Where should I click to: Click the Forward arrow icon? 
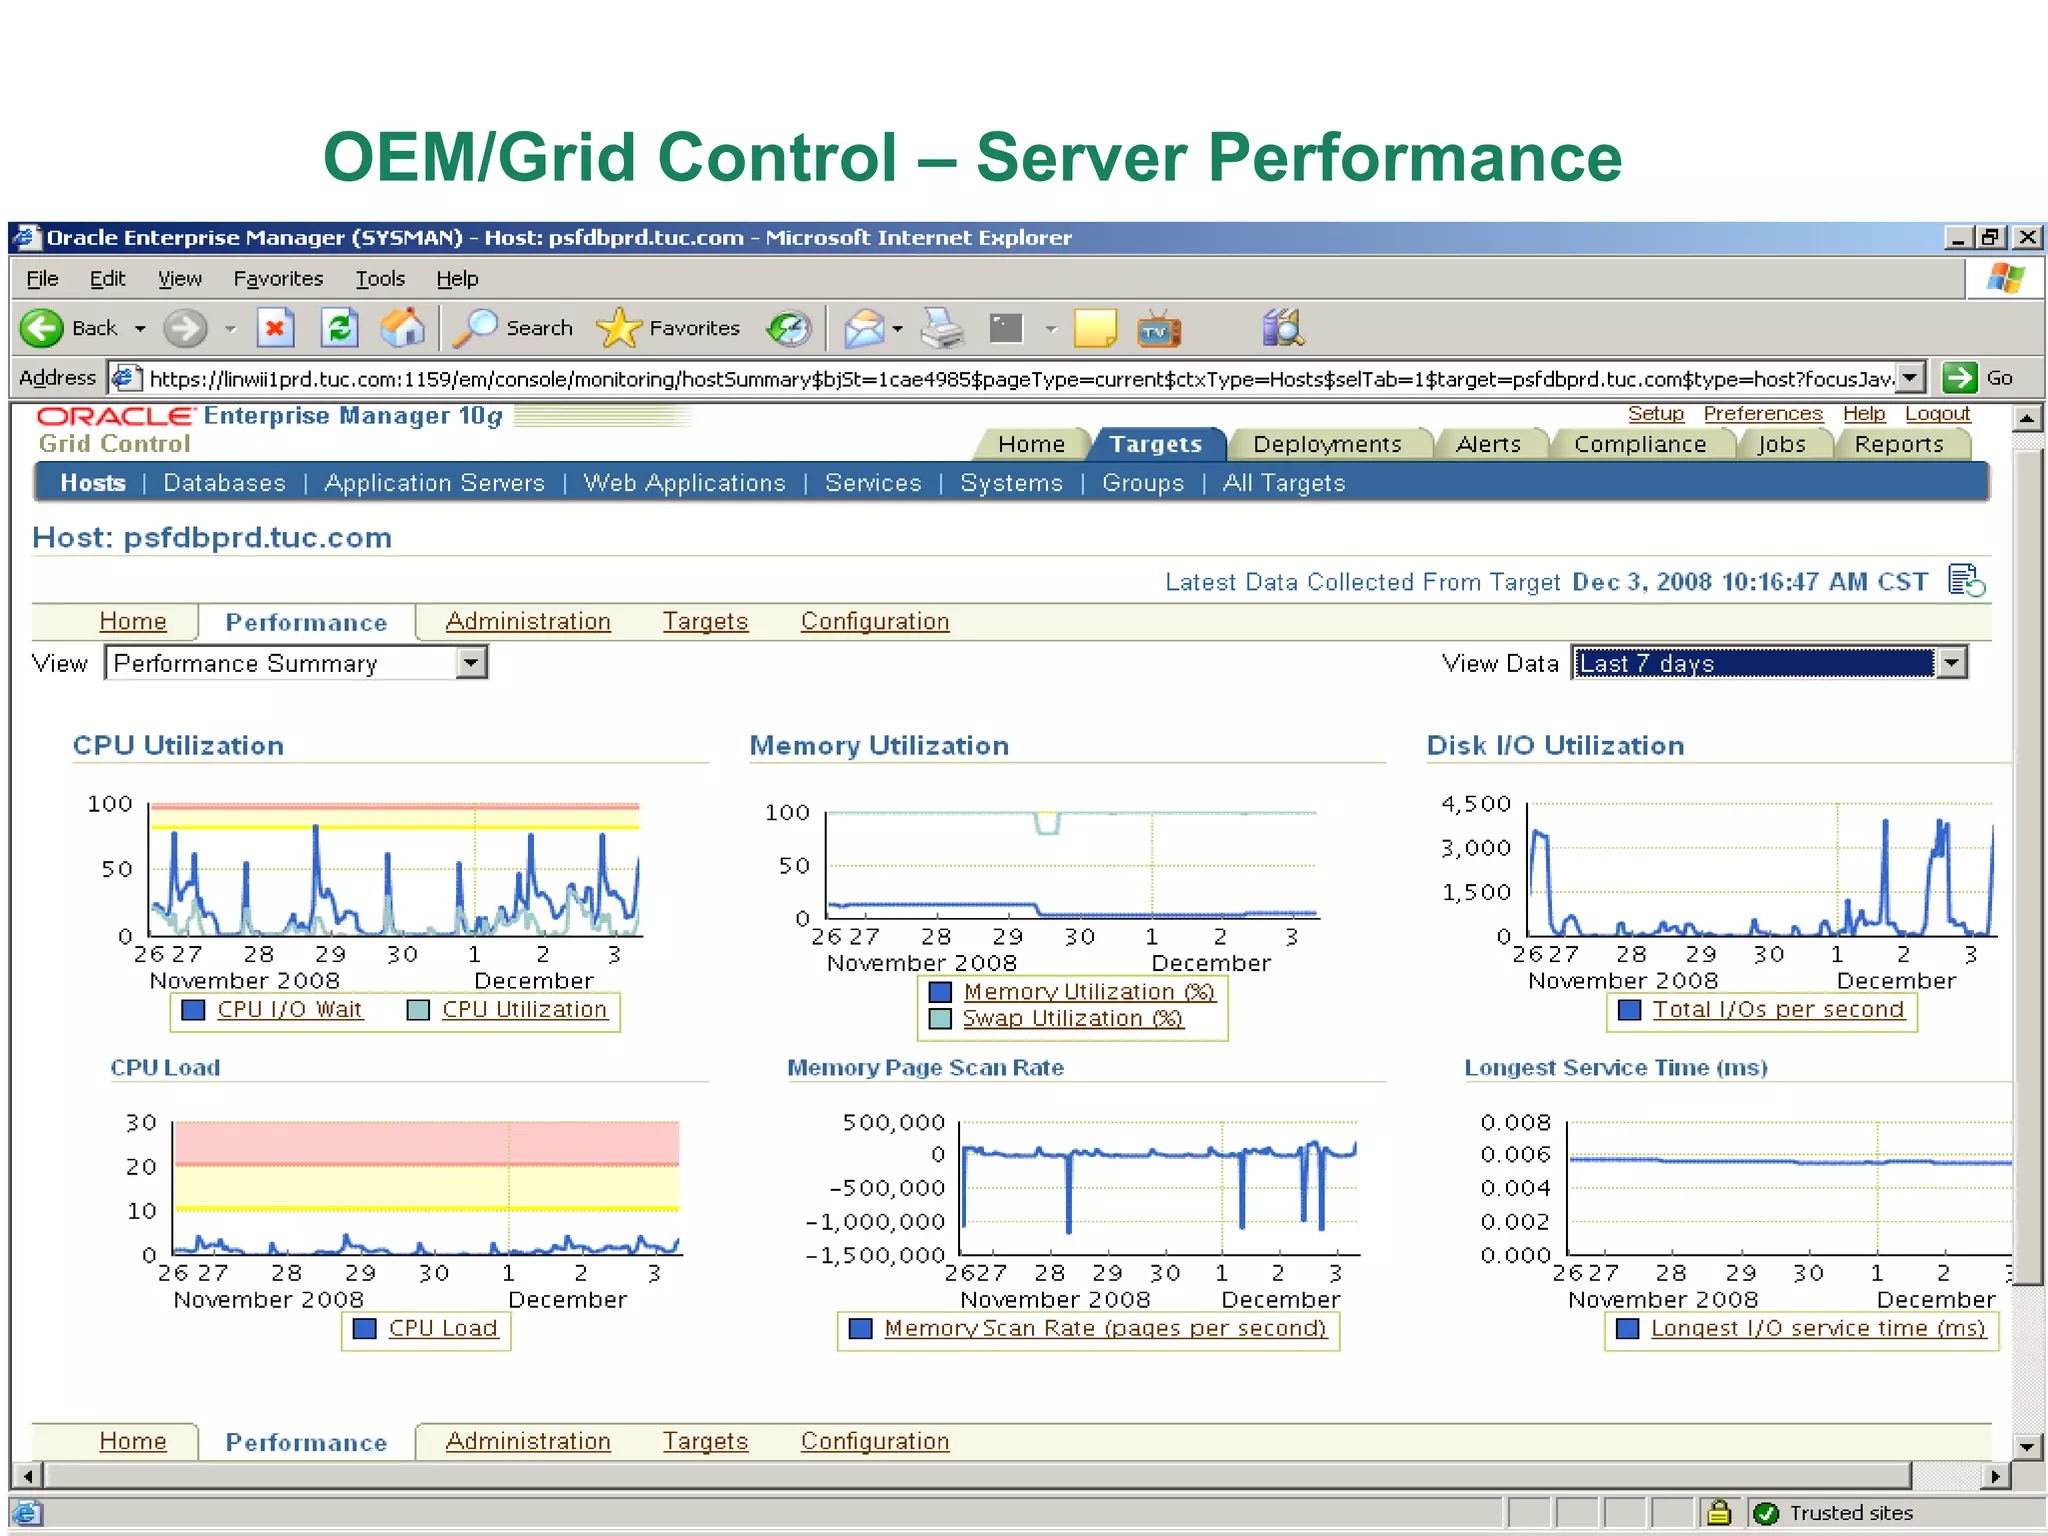point(185,328)
